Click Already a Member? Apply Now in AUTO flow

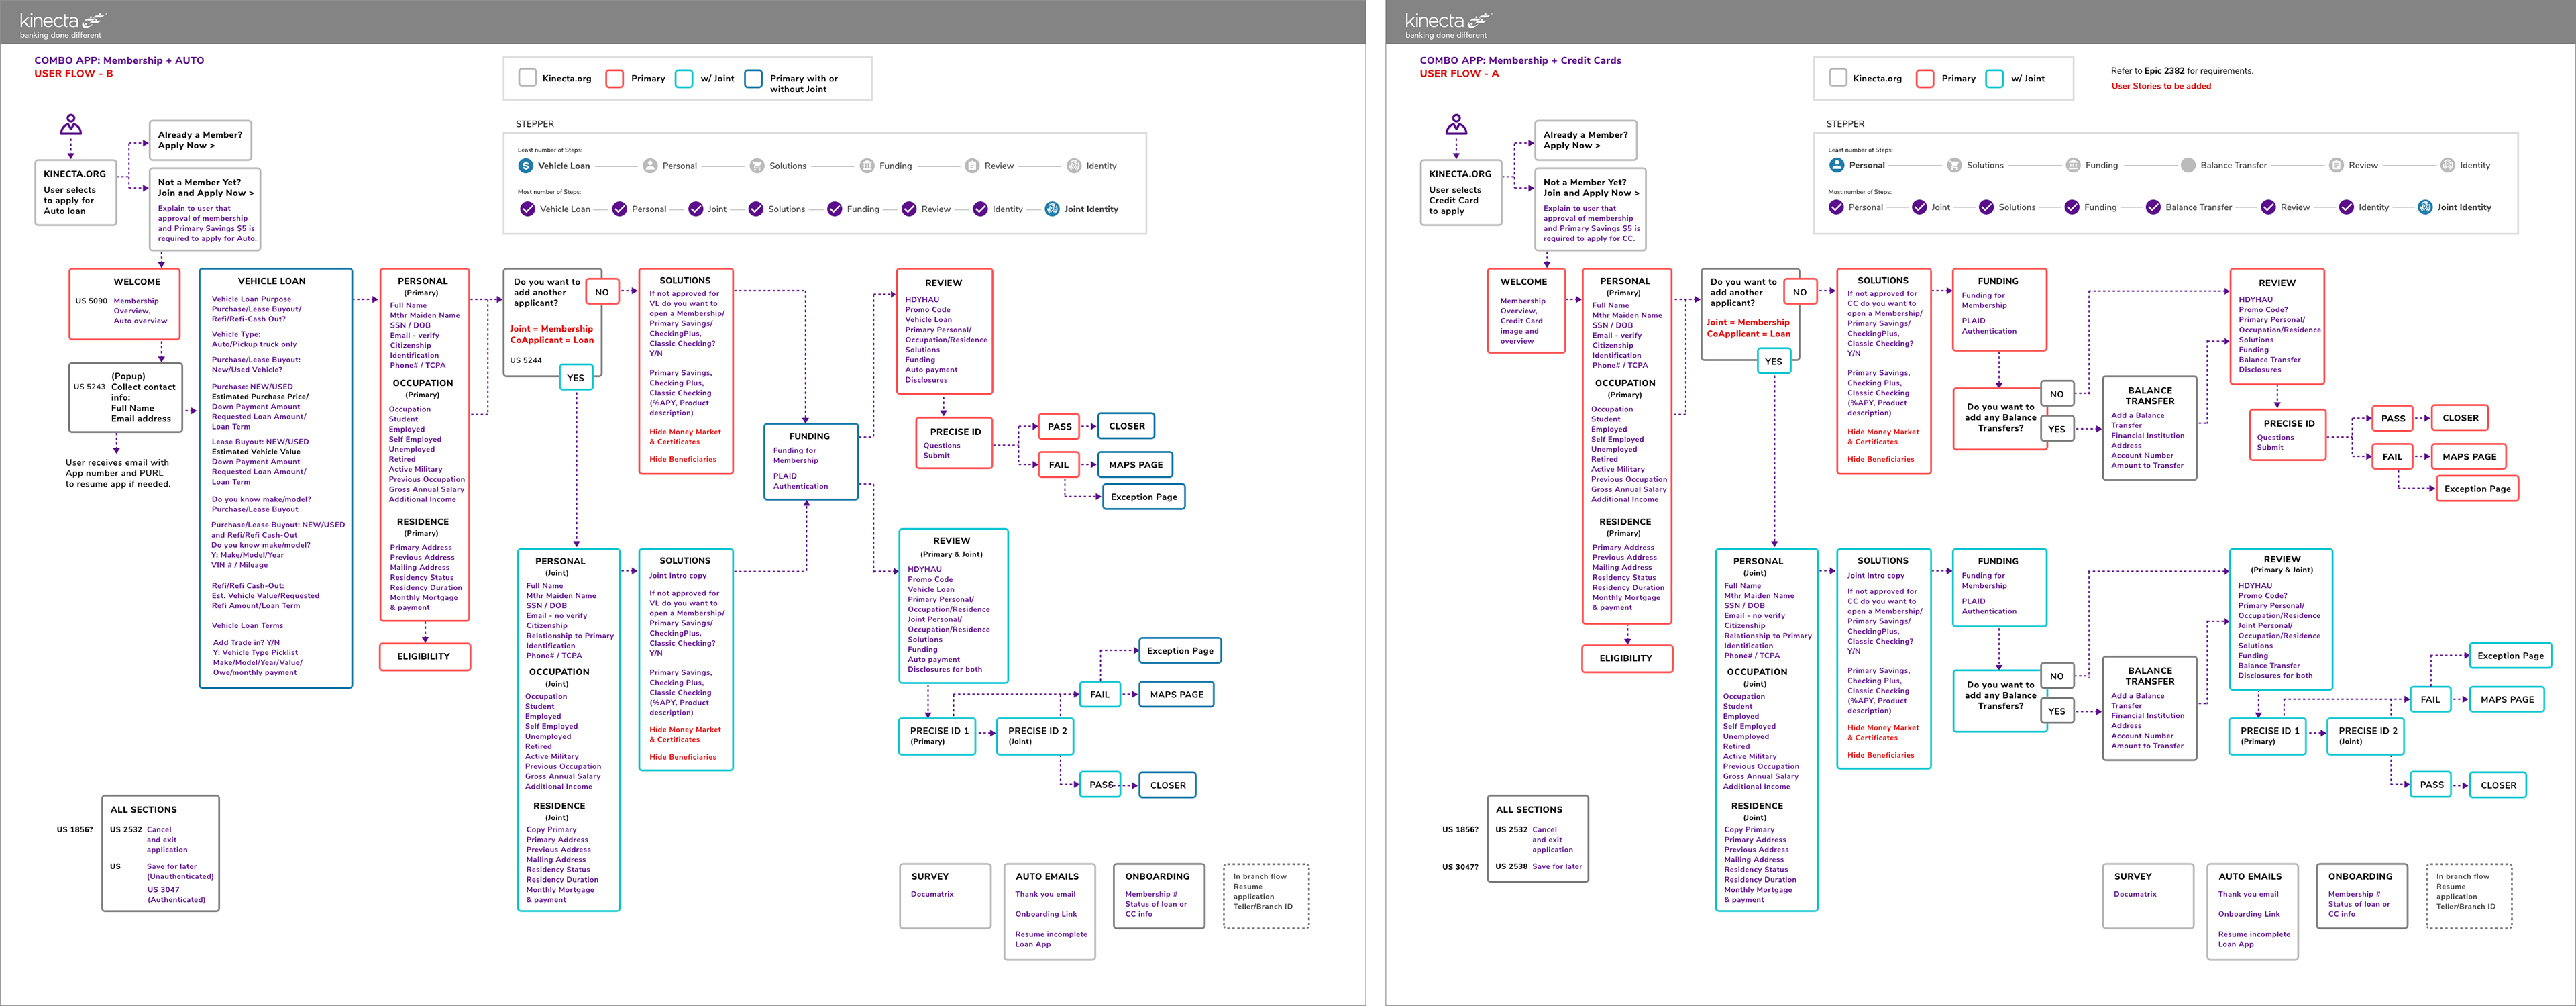coord(200,140)
